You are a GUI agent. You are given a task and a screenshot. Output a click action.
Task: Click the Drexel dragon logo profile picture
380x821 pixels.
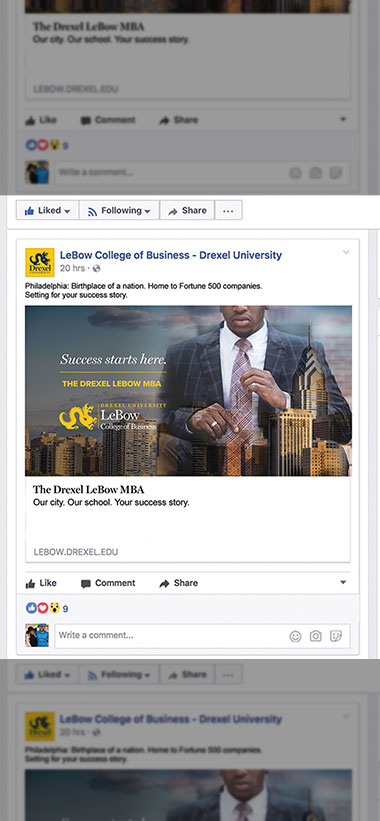[x=40, y=262]
